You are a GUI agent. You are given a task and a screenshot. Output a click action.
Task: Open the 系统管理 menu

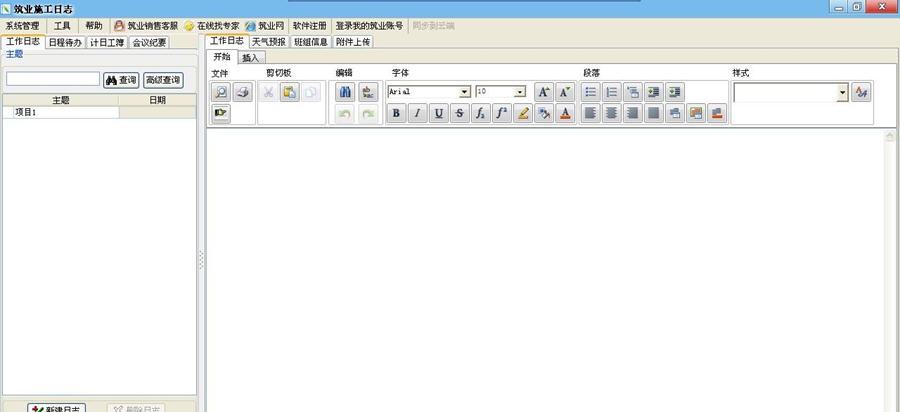click(x=22, y=26)
